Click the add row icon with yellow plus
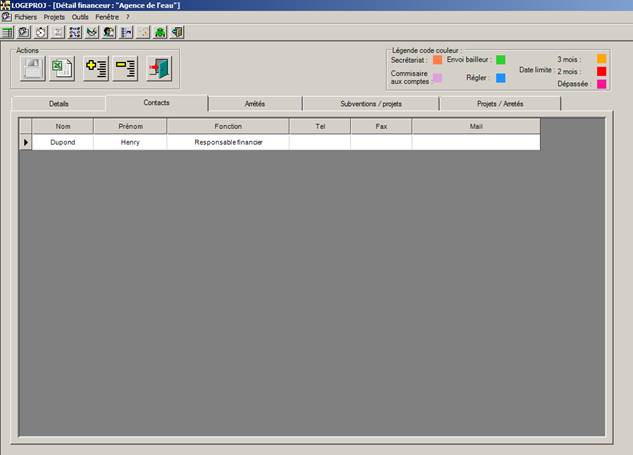The width and height of the screenshot is (633, 455). (x=96, y=69)
